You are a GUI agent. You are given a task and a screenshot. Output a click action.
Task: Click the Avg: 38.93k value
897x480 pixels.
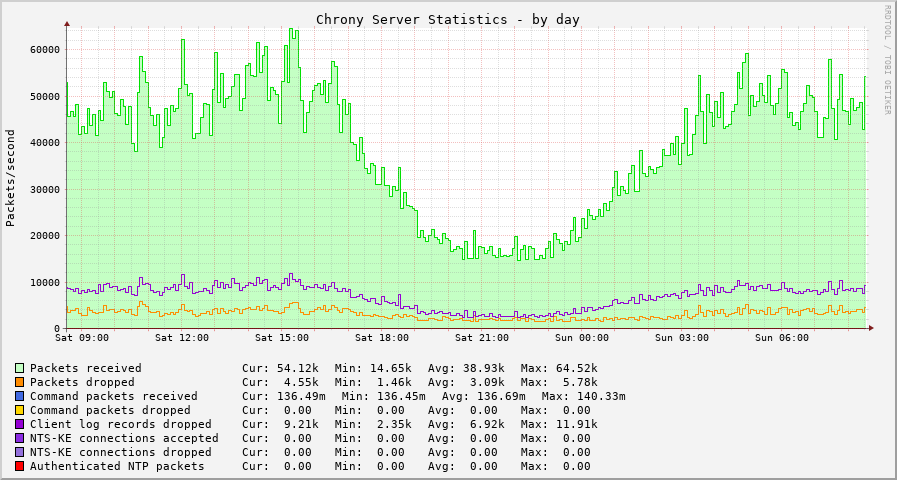pyautogui.click(x=466, y=368)
